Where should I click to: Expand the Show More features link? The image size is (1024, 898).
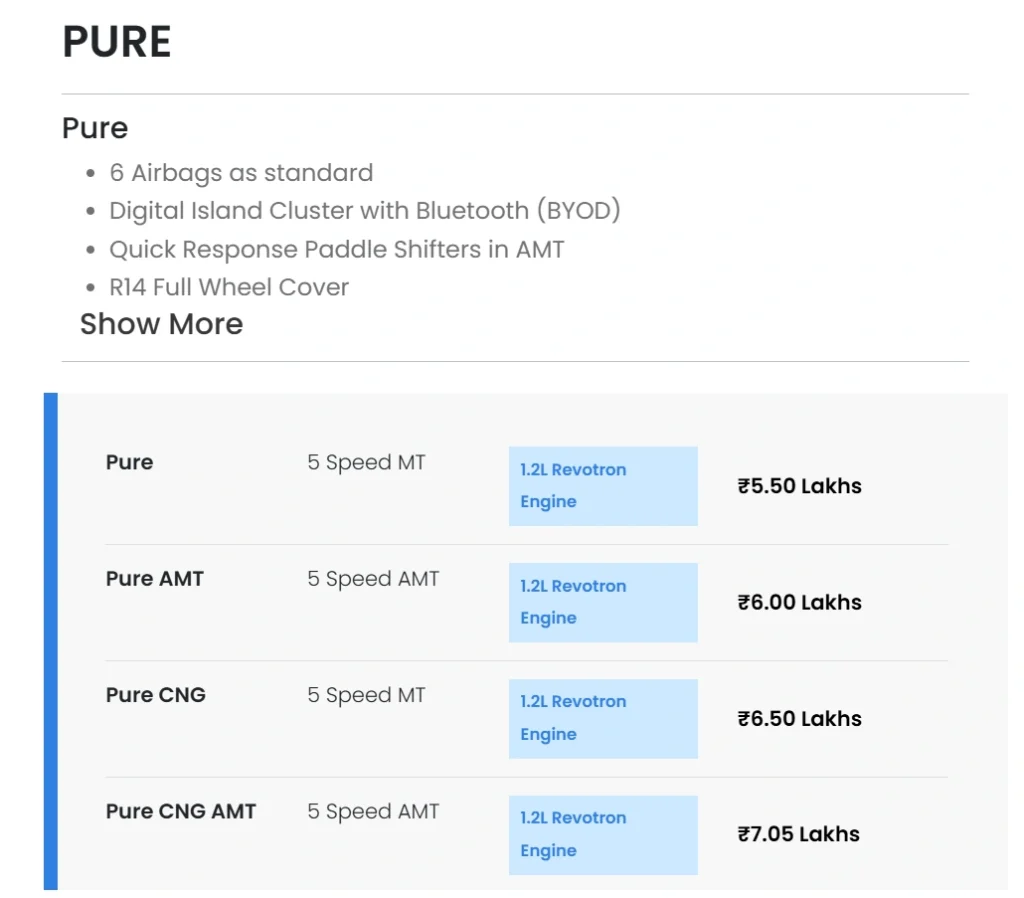tap(161, 324)
